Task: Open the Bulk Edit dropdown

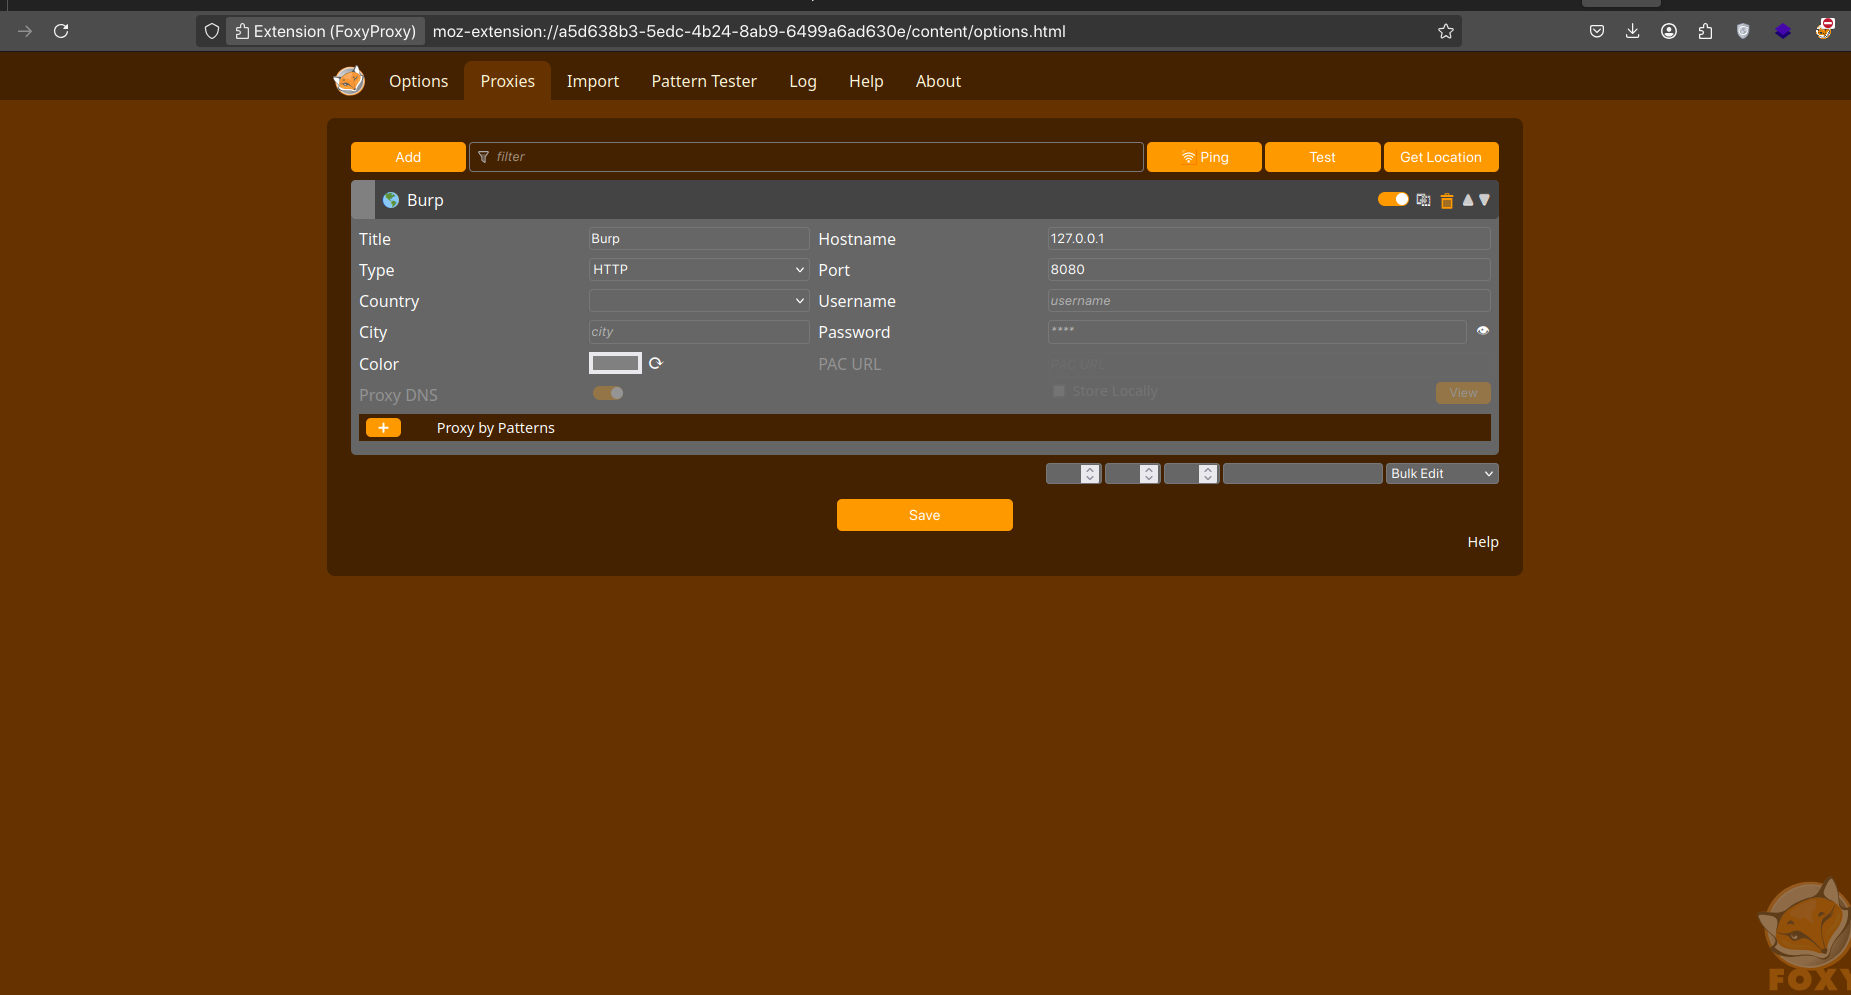Action: (x=1441, y=474)
